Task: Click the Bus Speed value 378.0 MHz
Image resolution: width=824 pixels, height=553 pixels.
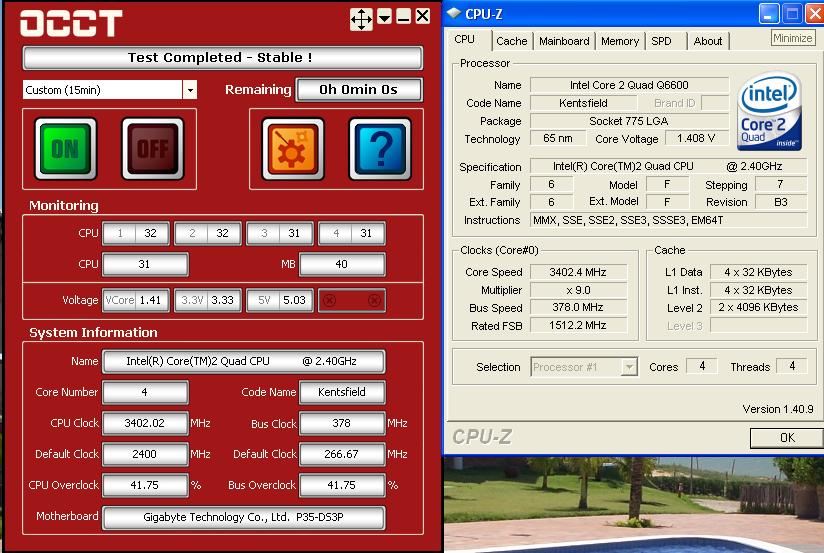Action: click(578, 308)
